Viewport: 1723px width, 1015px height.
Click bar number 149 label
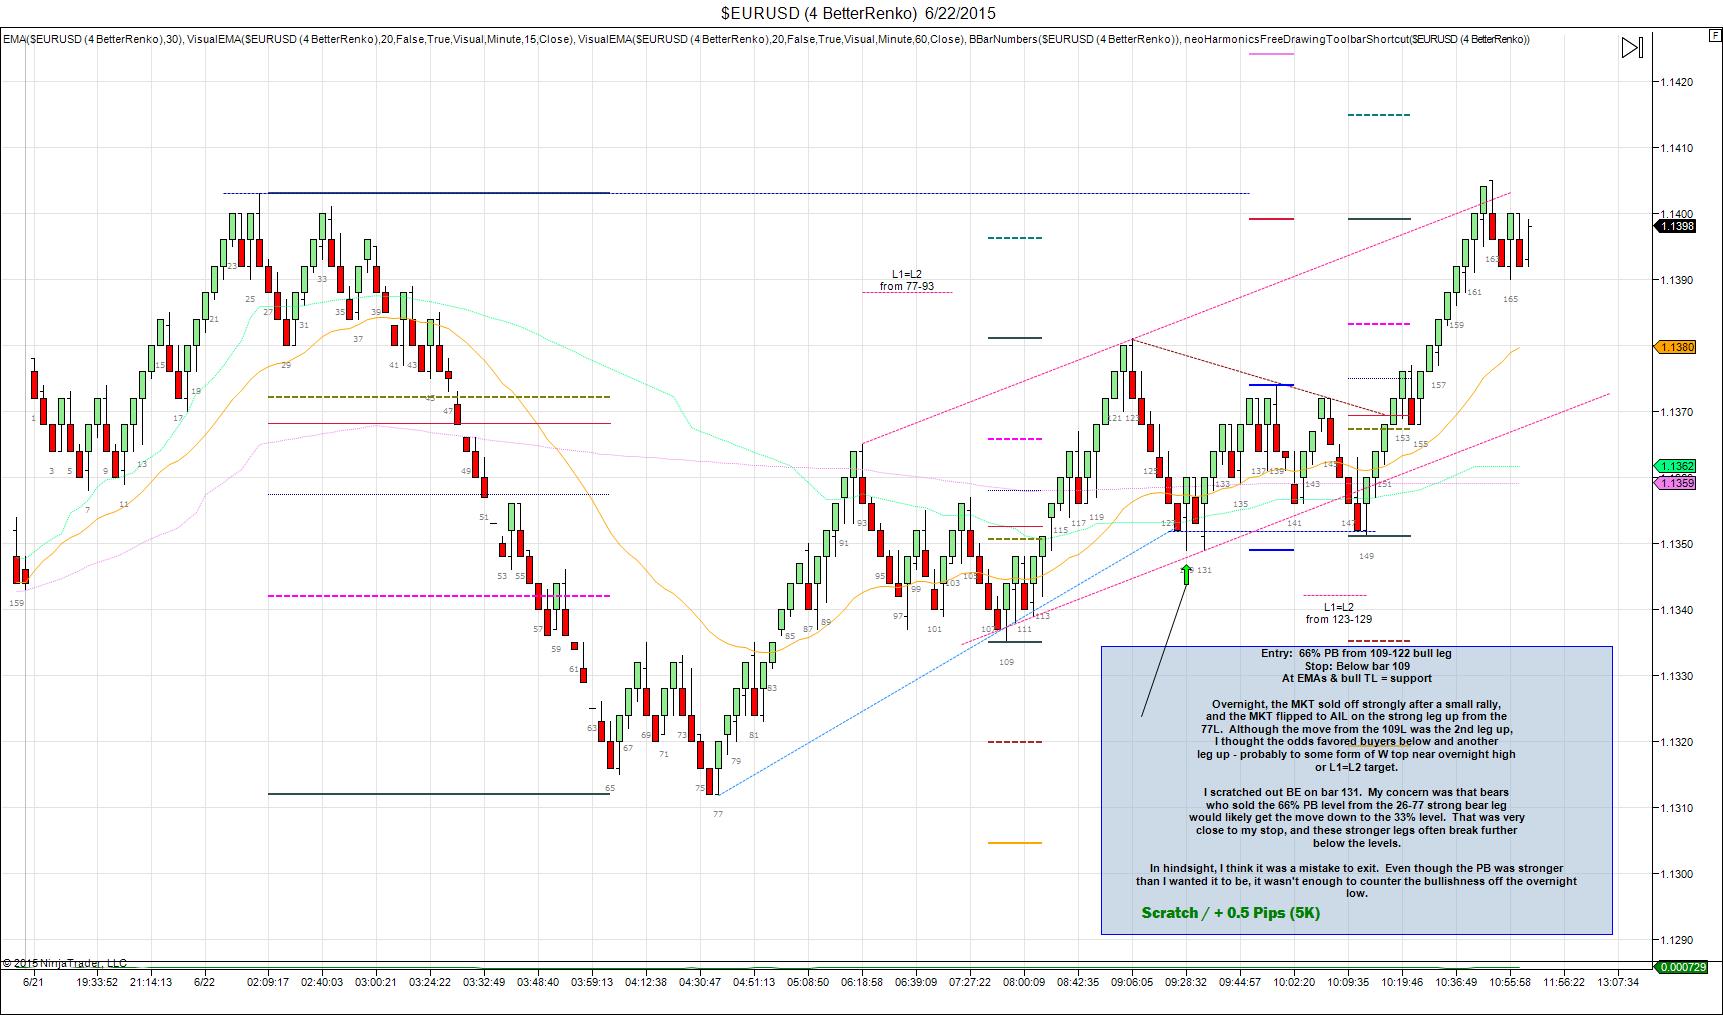point(1367,556)
